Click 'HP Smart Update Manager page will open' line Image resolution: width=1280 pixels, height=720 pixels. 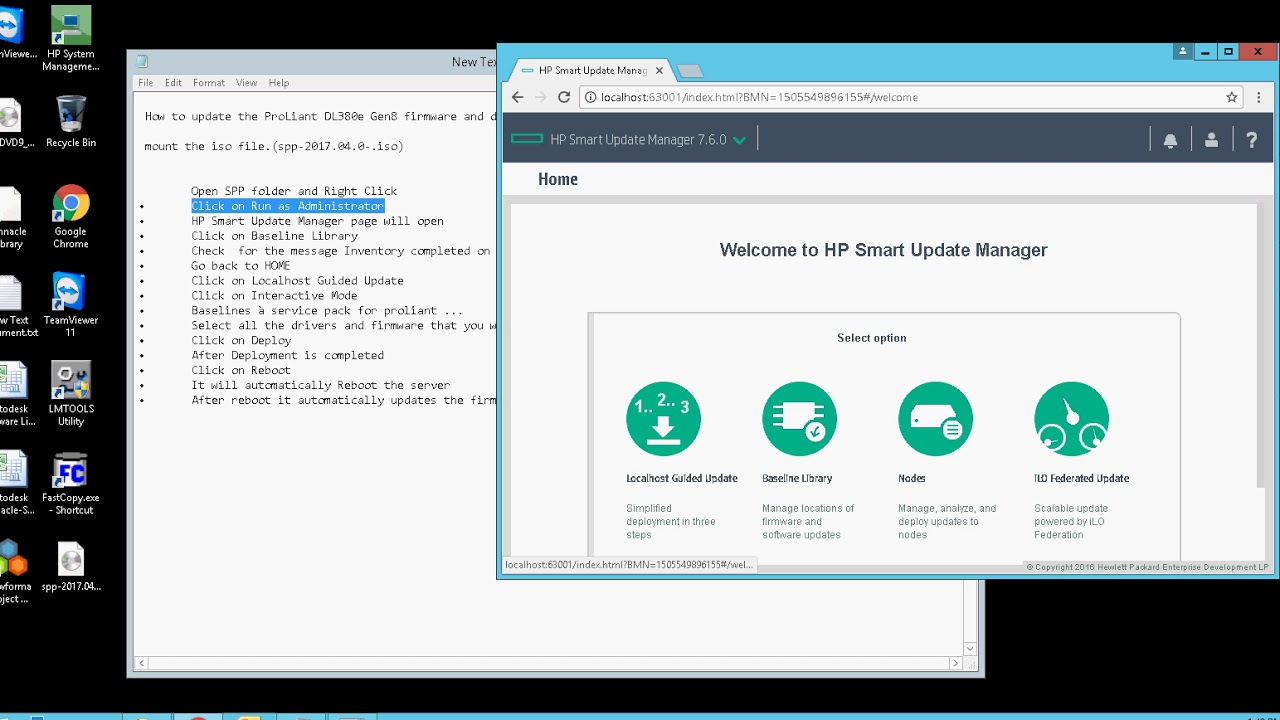pos(317,221)
